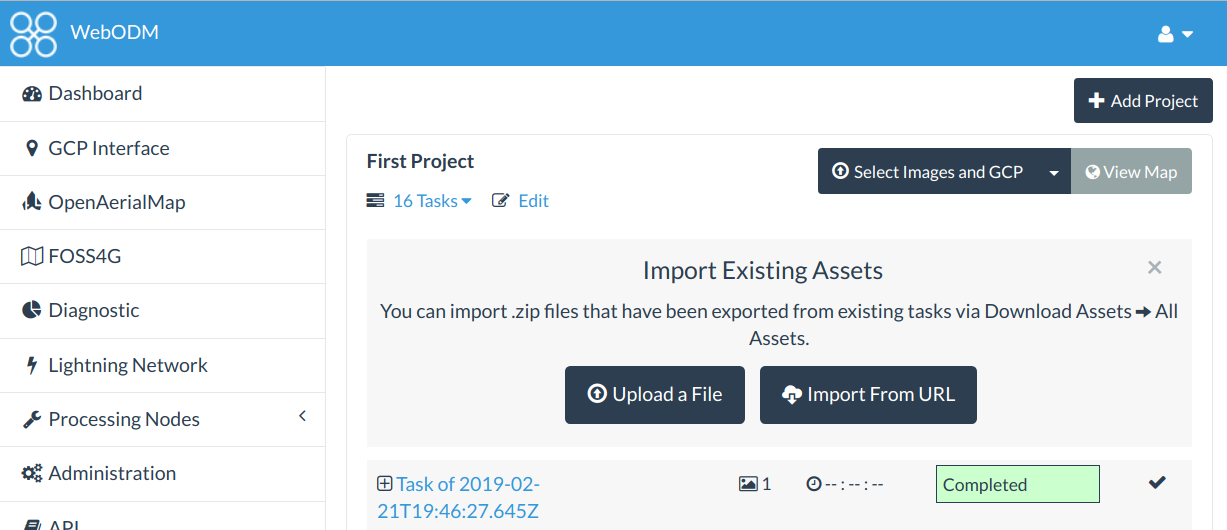Click the First Project title
Viewport: 1227px width, 530px height.
click(420, 161)
